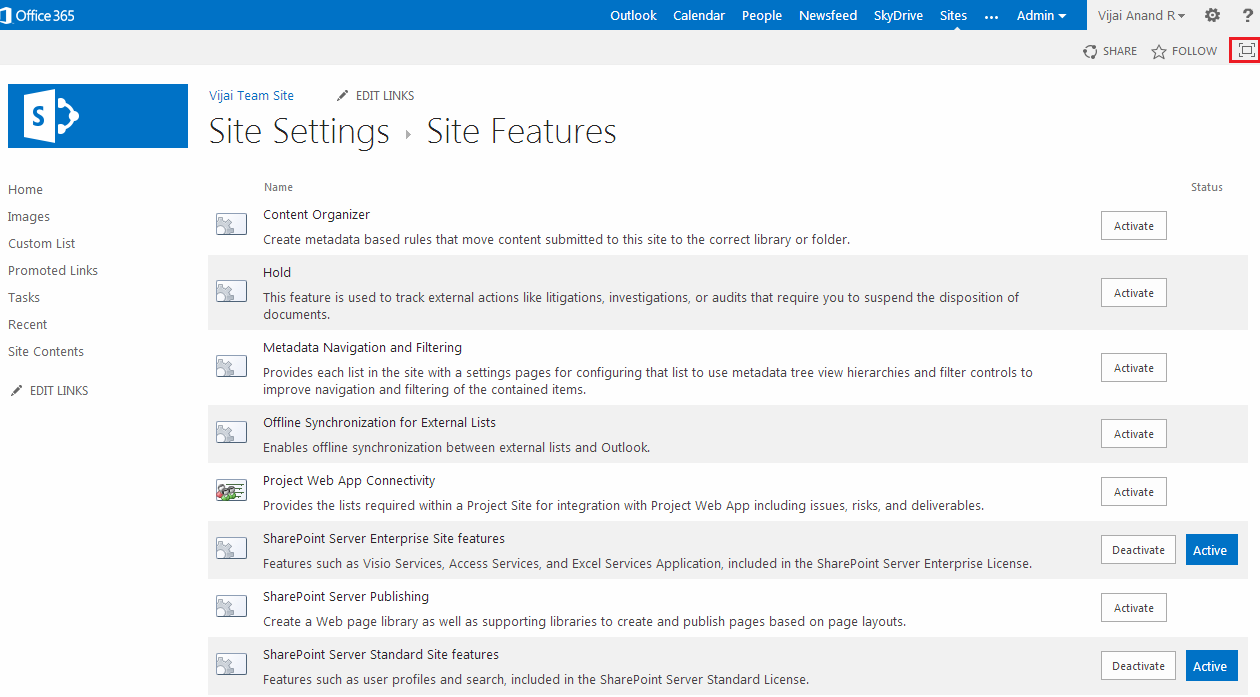Open the settings gear icon
The image size is (1260, 697).
click(1212, 15)
